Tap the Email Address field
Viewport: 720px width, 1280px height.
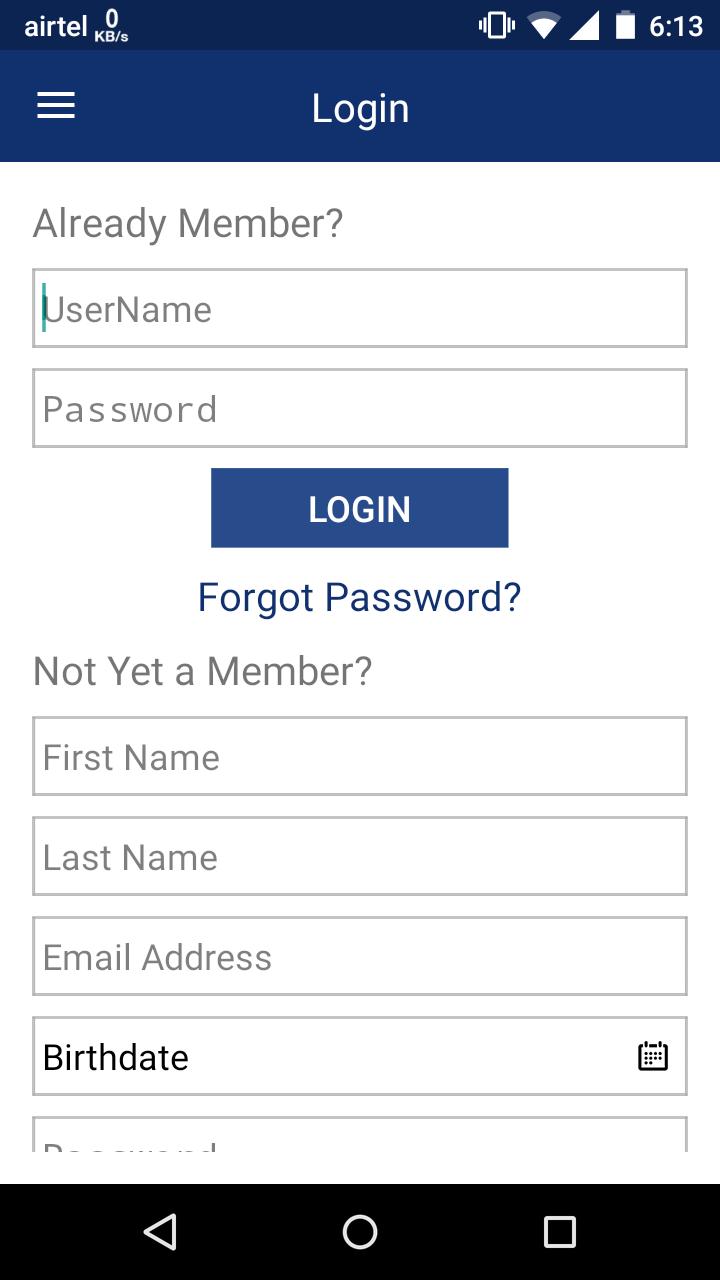(x=360, y=956)
